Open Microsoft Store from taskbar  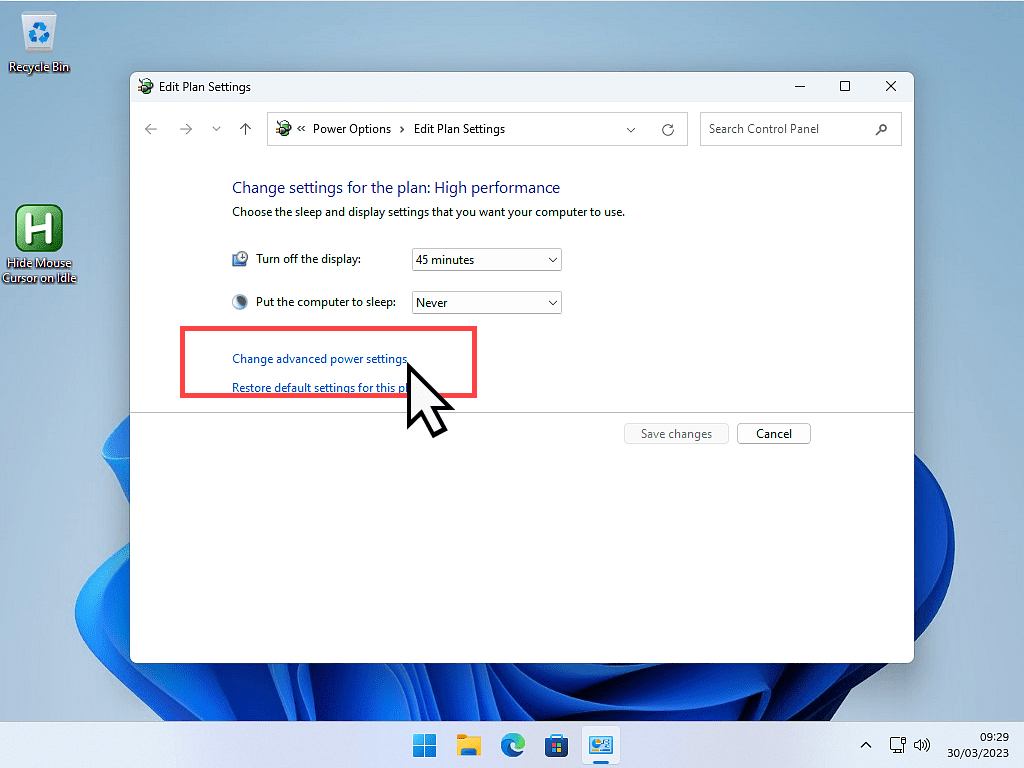(557, 745)
